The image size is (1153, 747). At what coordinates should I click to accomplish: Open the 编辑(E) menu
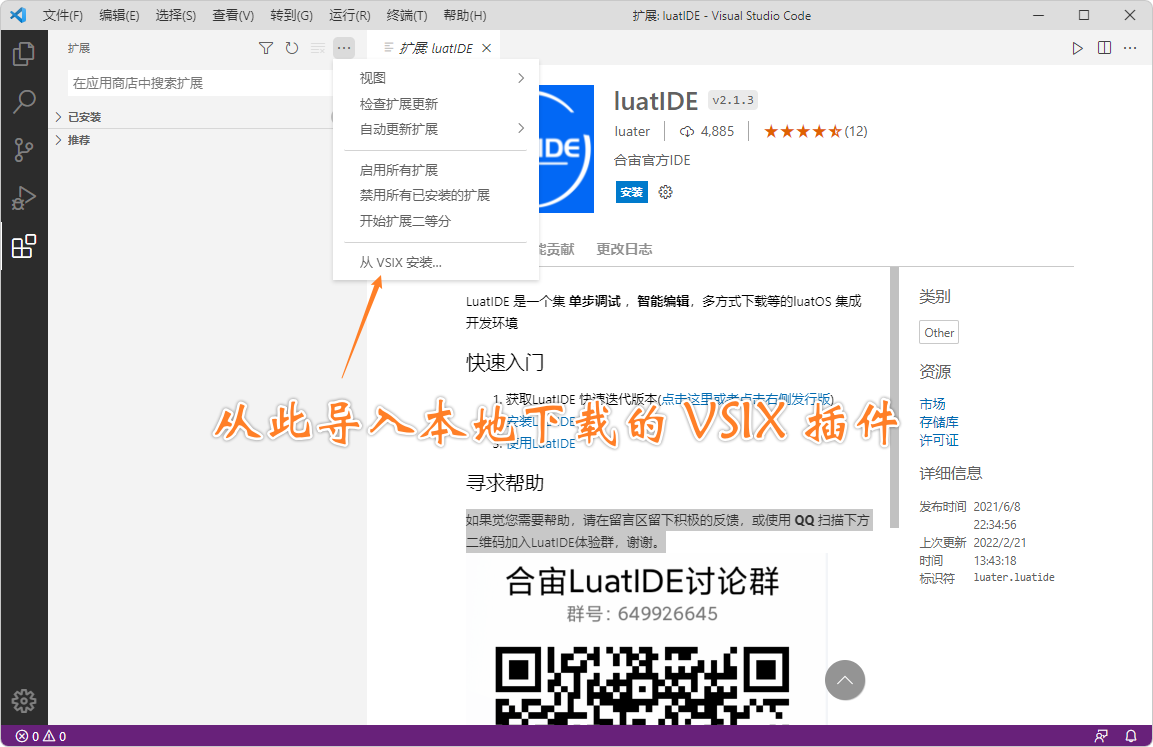click(119, 15)
